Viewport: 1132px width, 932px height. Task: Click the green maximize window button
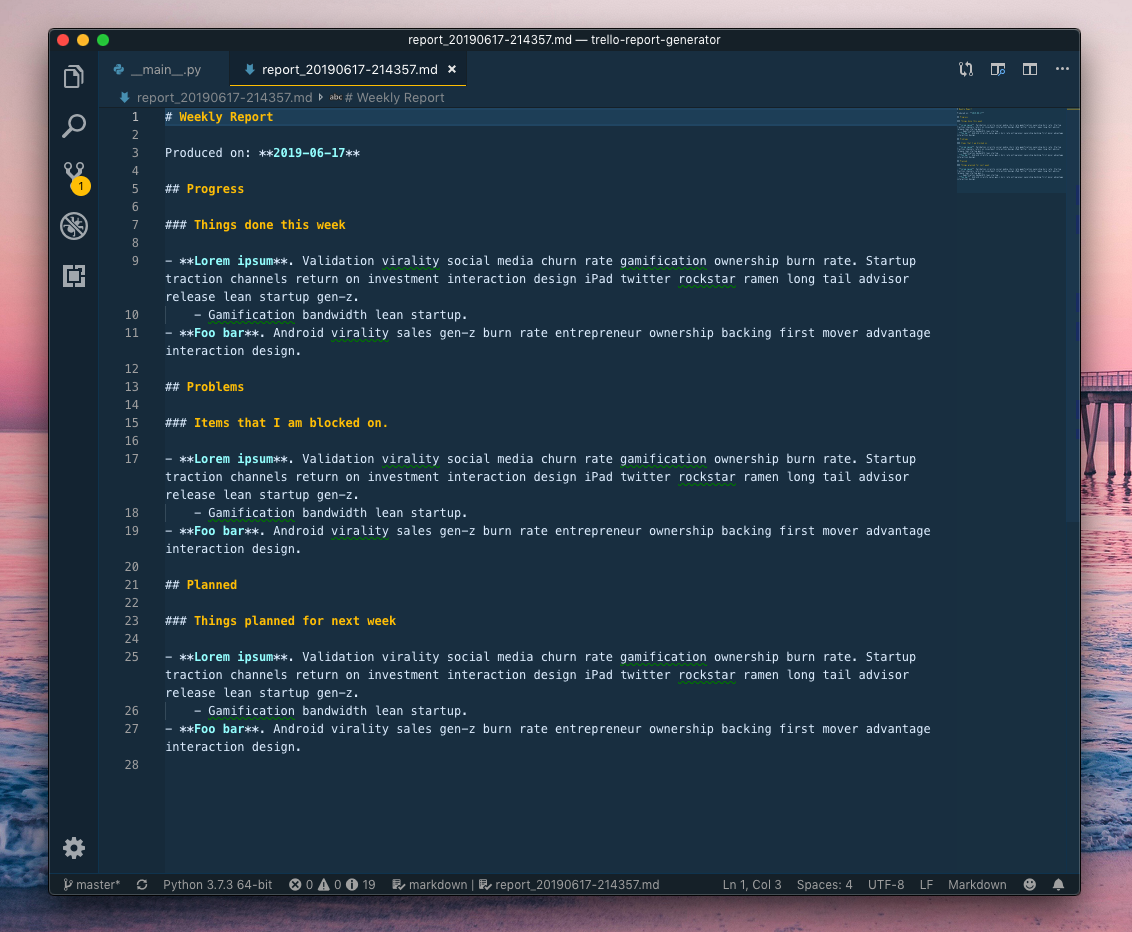[103, 40]
